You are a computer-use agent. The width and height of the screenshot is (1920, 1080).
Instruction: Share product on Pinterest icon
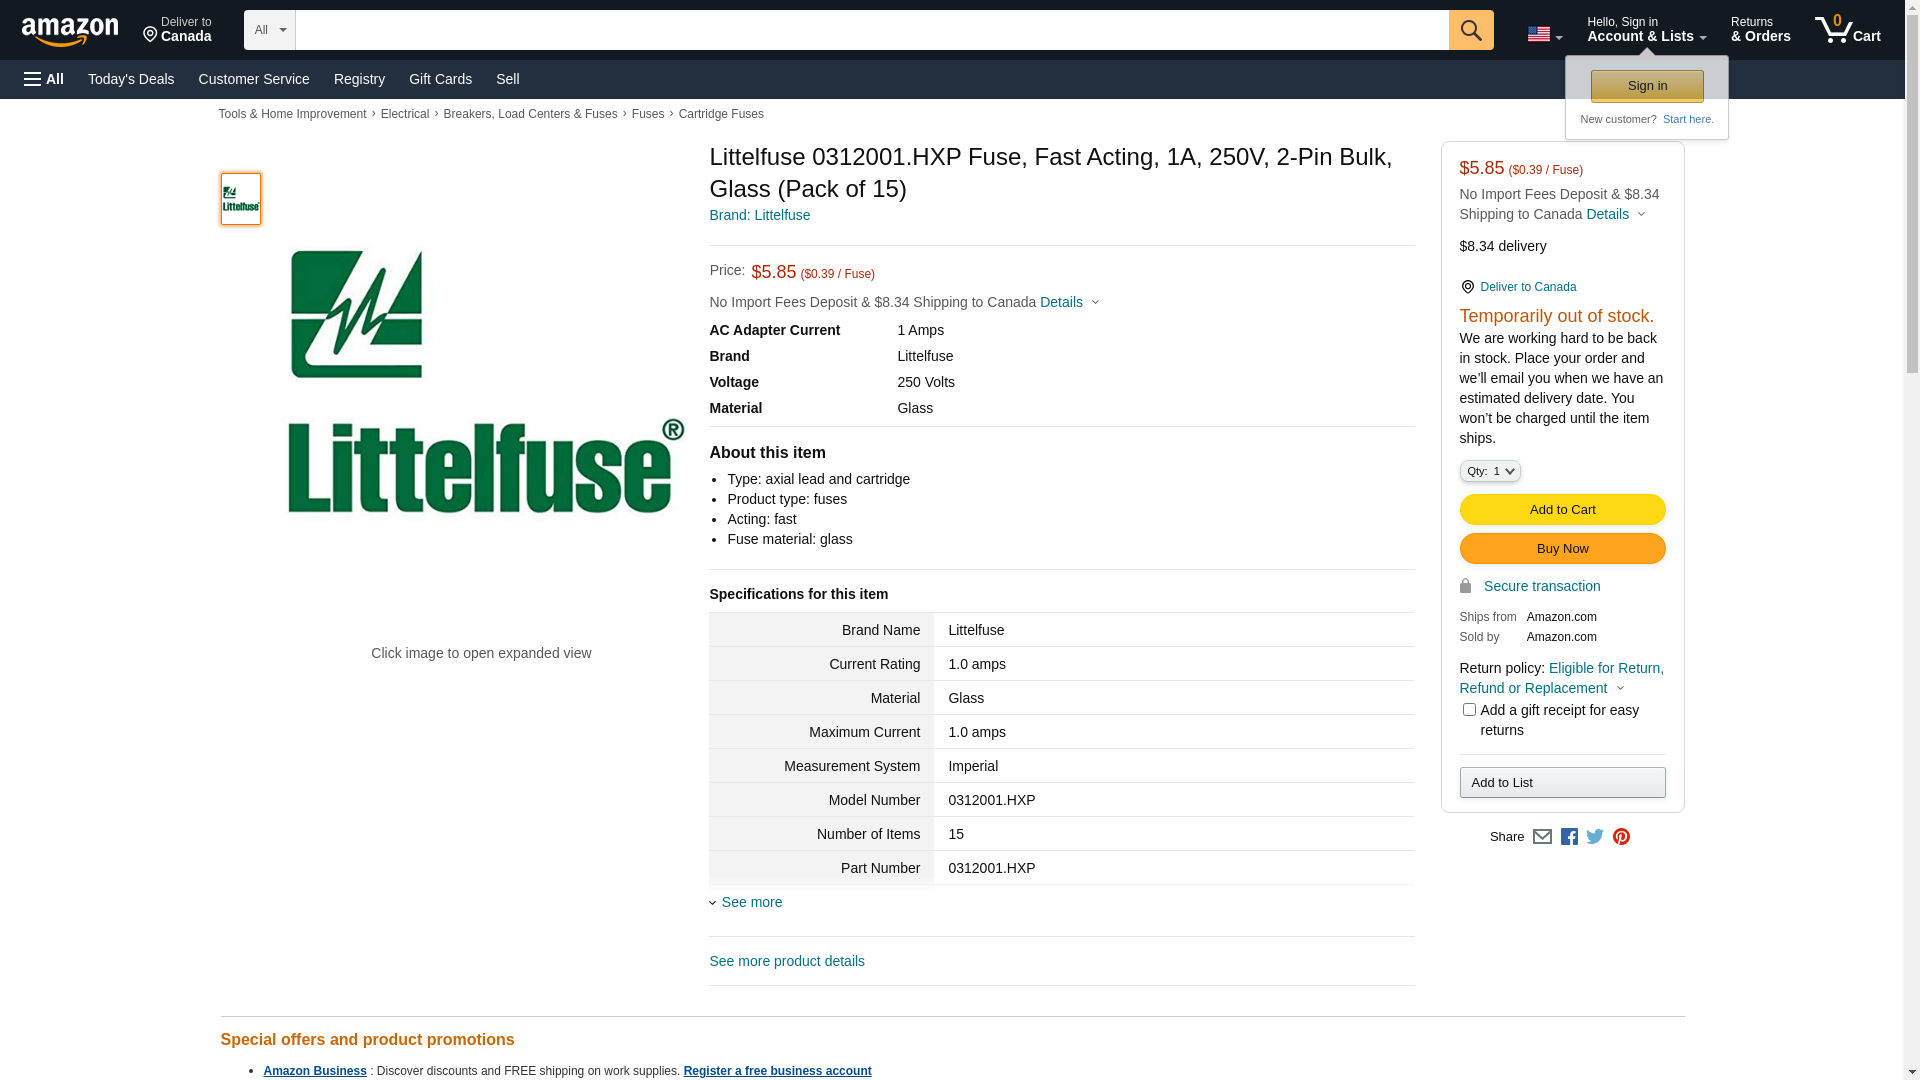(x=1621, y=837)
